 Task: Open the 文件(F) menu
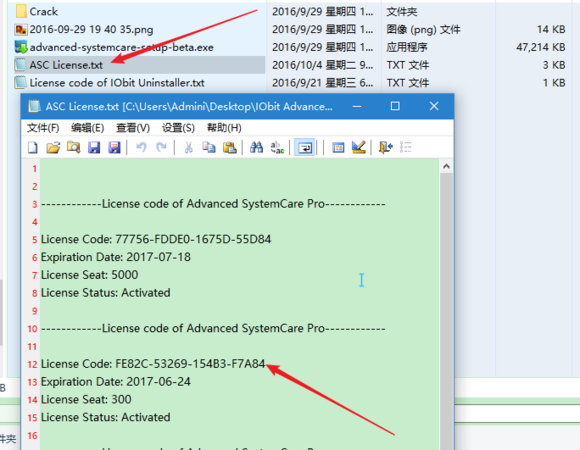coord(43,128)
